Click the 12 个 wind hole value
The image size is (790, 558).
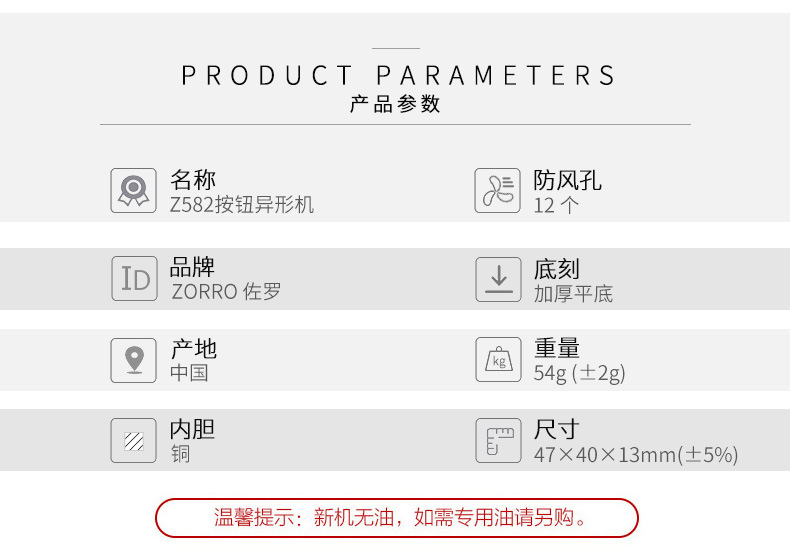556,205
